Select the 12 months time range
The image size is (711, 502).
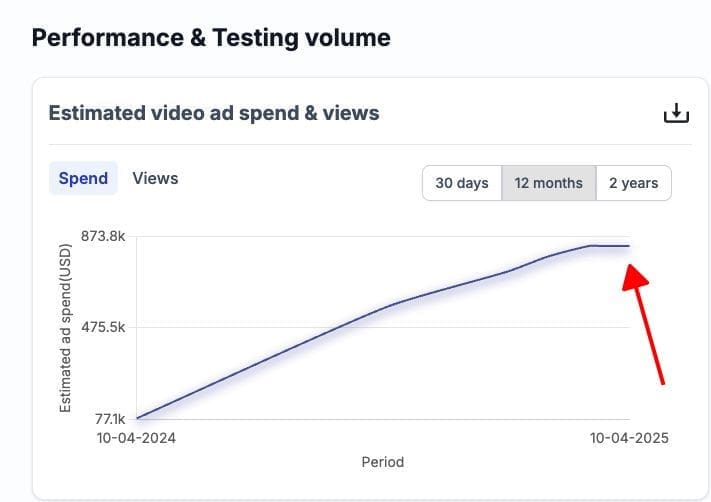click(x=549, y=183)
